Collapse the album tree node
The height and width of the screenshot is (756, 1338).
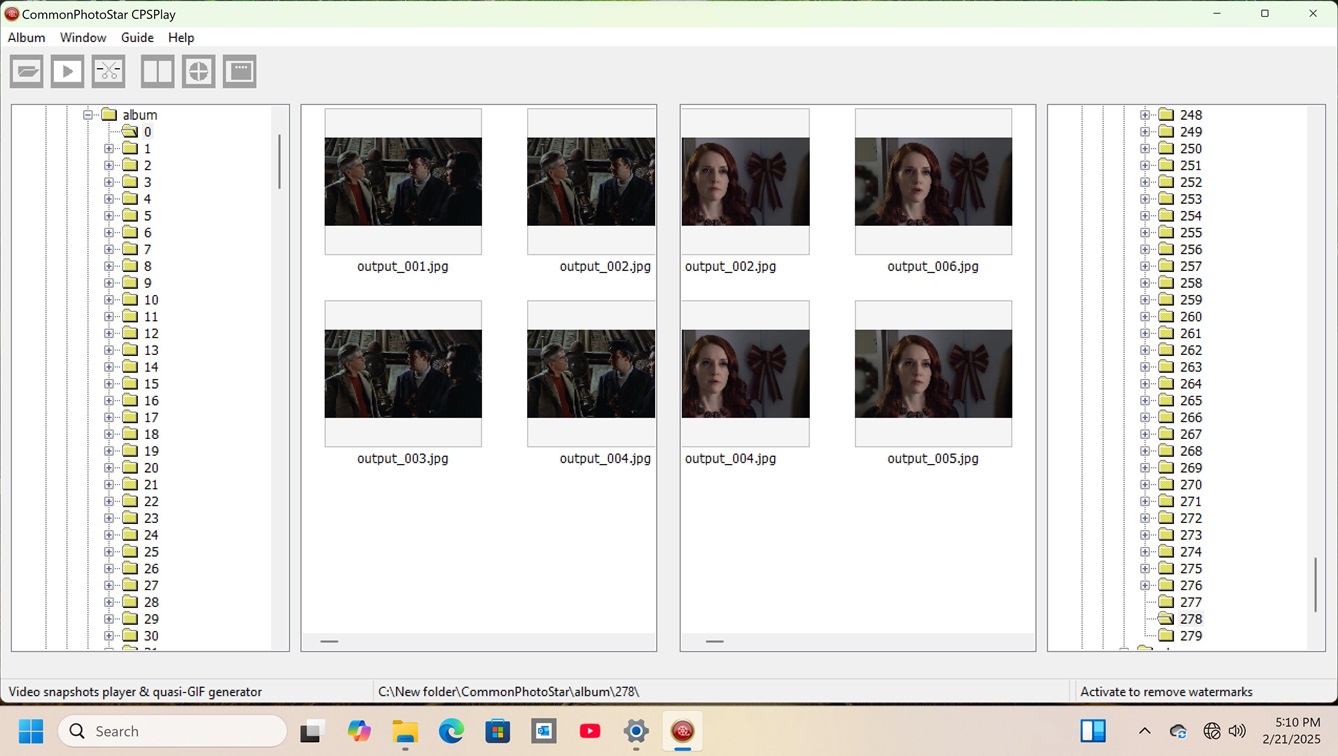(x=88, y=115)
